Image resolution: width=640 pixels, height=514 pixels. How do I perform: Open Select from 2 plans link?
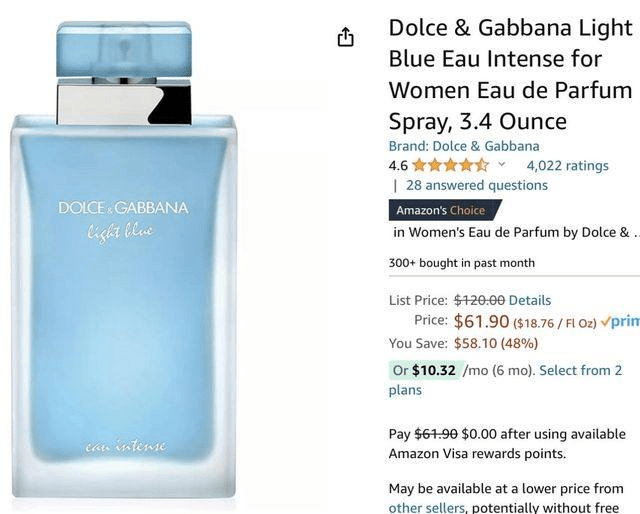(x=505, y=380)
